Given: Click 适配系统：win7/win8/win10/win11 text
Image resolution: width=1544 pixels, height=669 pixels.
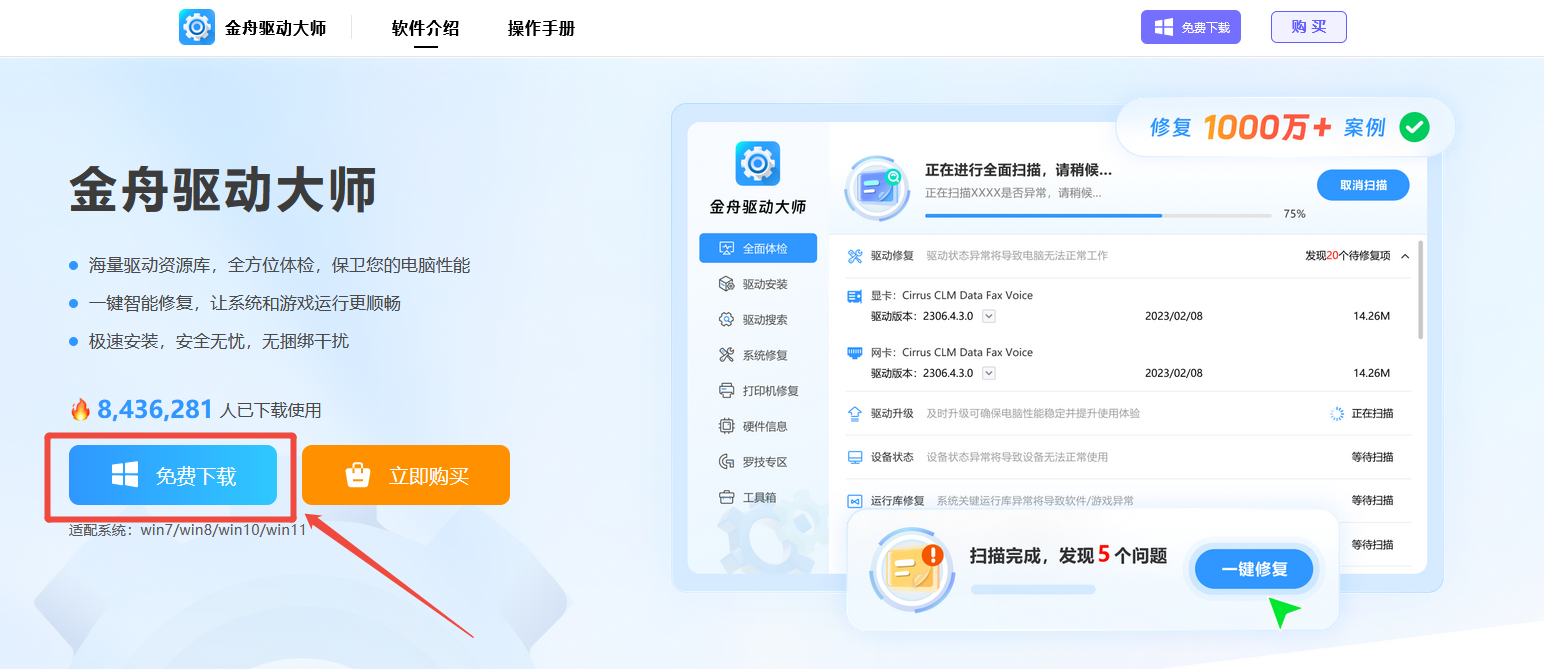Looking at the screenshot, I should click(188, 529).
